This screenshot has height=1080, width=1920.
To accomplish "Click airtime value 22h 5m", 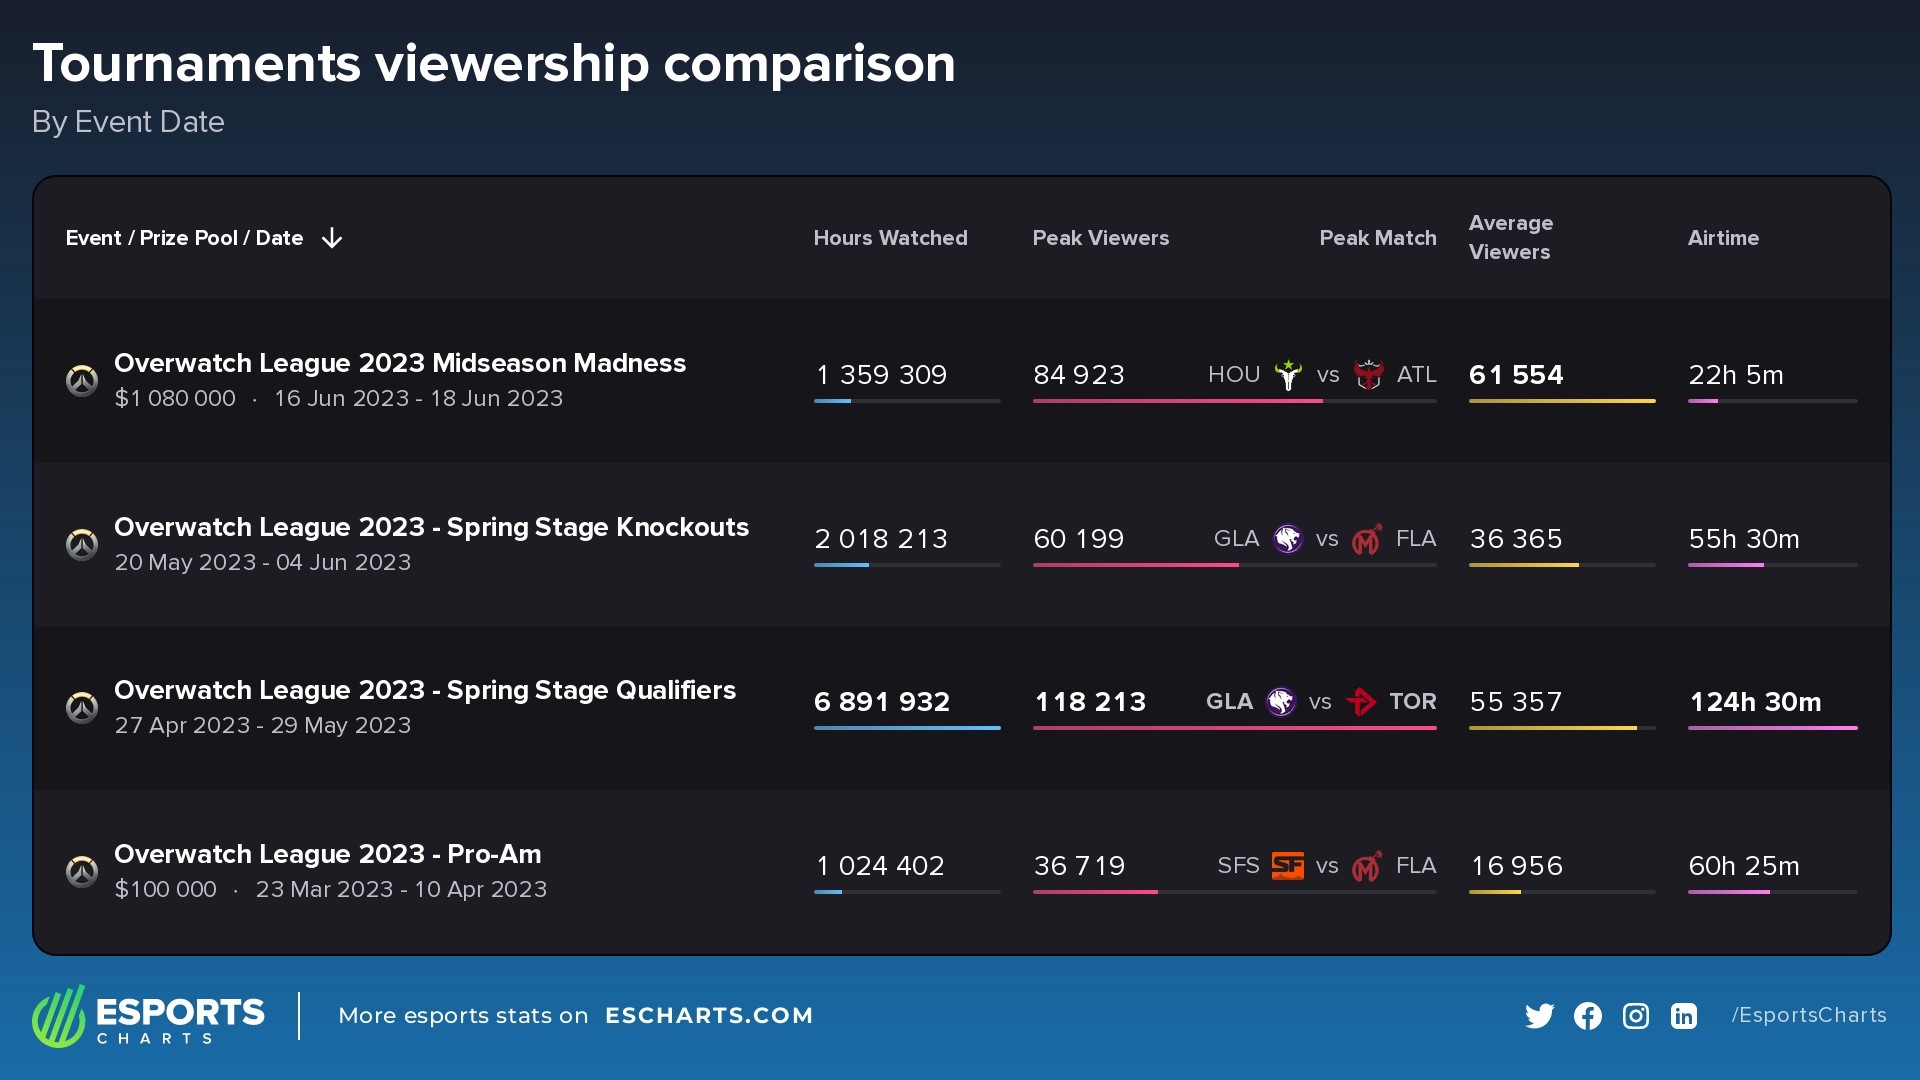I will click(x=1736, y=375).
